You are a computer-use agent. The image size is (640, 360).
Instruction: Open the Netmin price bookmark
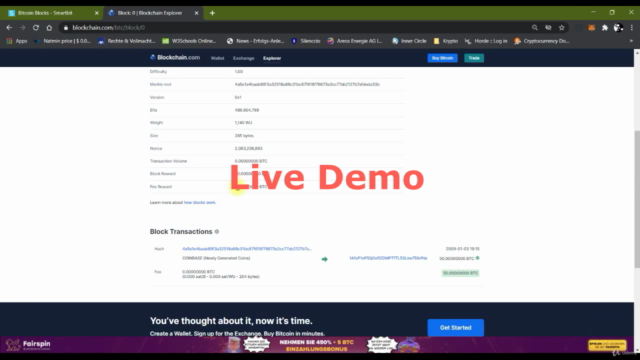pos(62,41)
